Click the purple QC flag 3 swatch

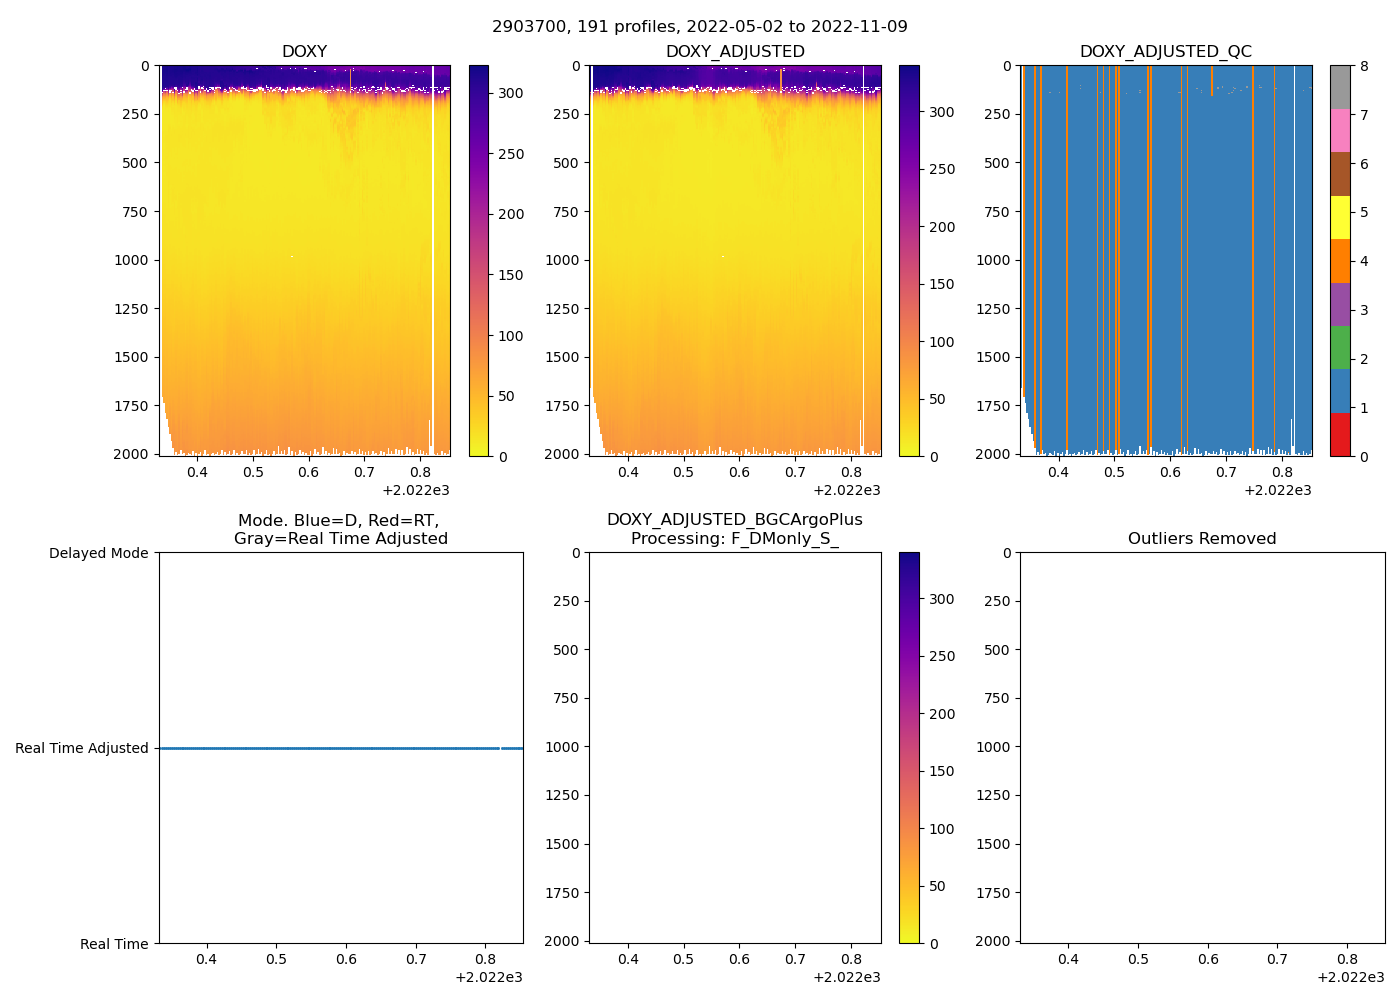1340,304
